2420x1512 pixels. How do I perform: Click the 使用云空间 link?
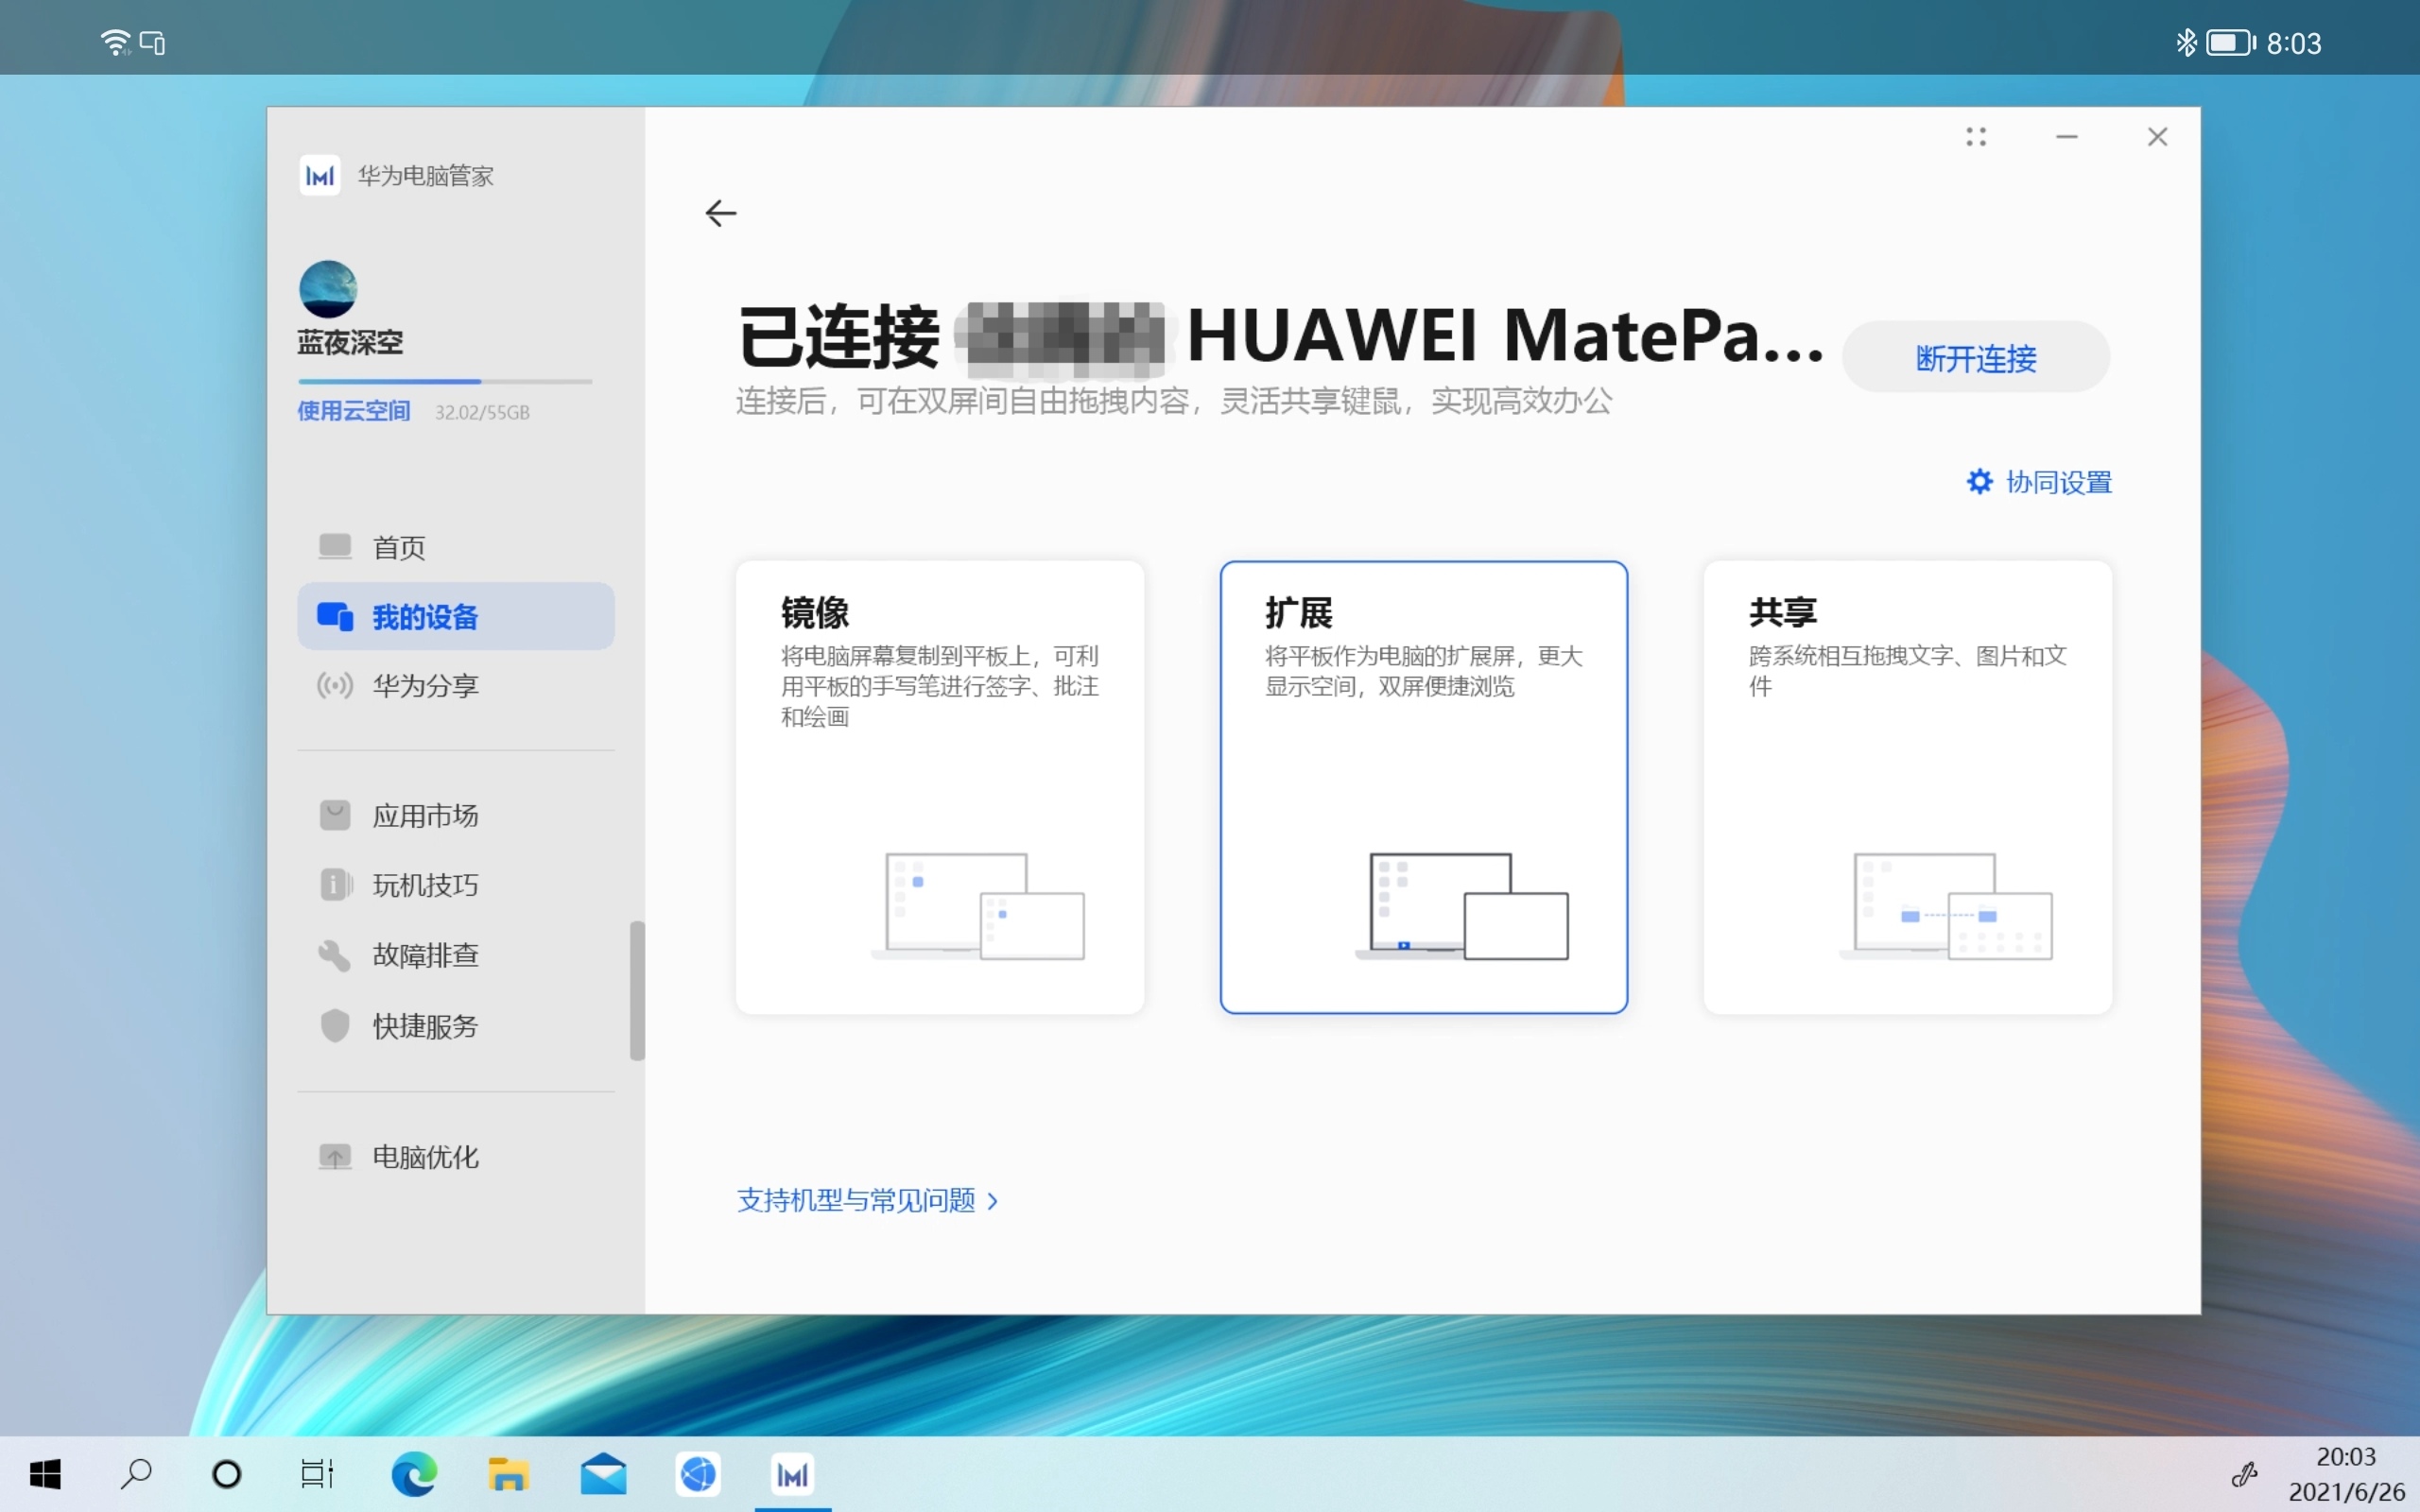(353, 411)
